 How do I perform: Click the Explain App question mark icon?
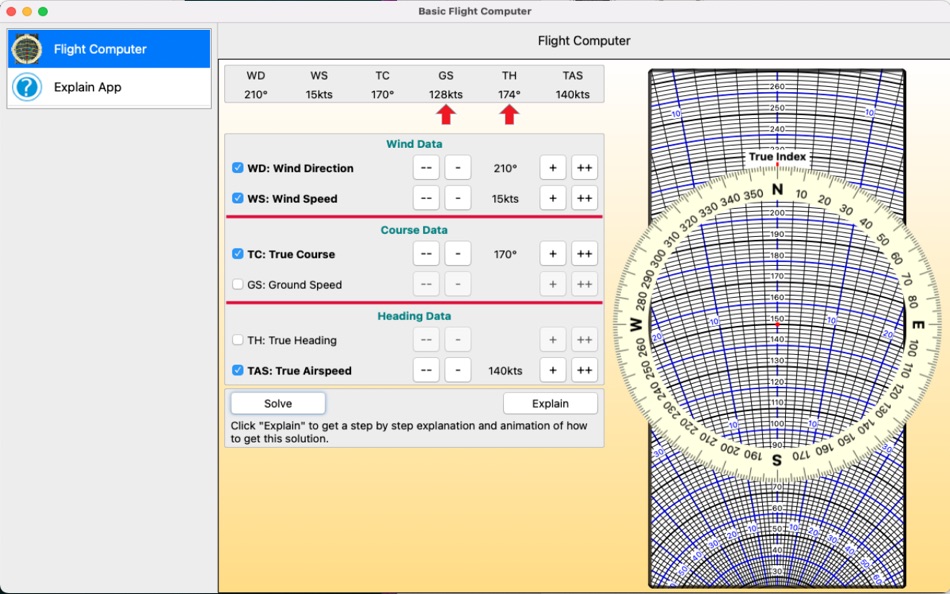tap(27, 87)
